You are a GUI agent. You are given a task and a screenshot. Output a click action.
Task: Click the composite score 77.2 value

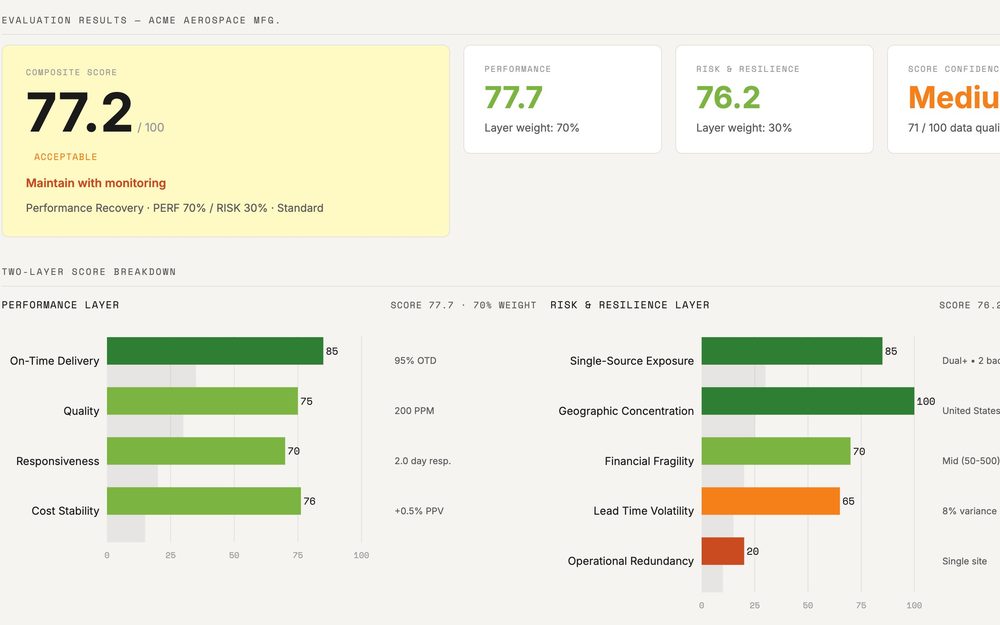(79, 112)
